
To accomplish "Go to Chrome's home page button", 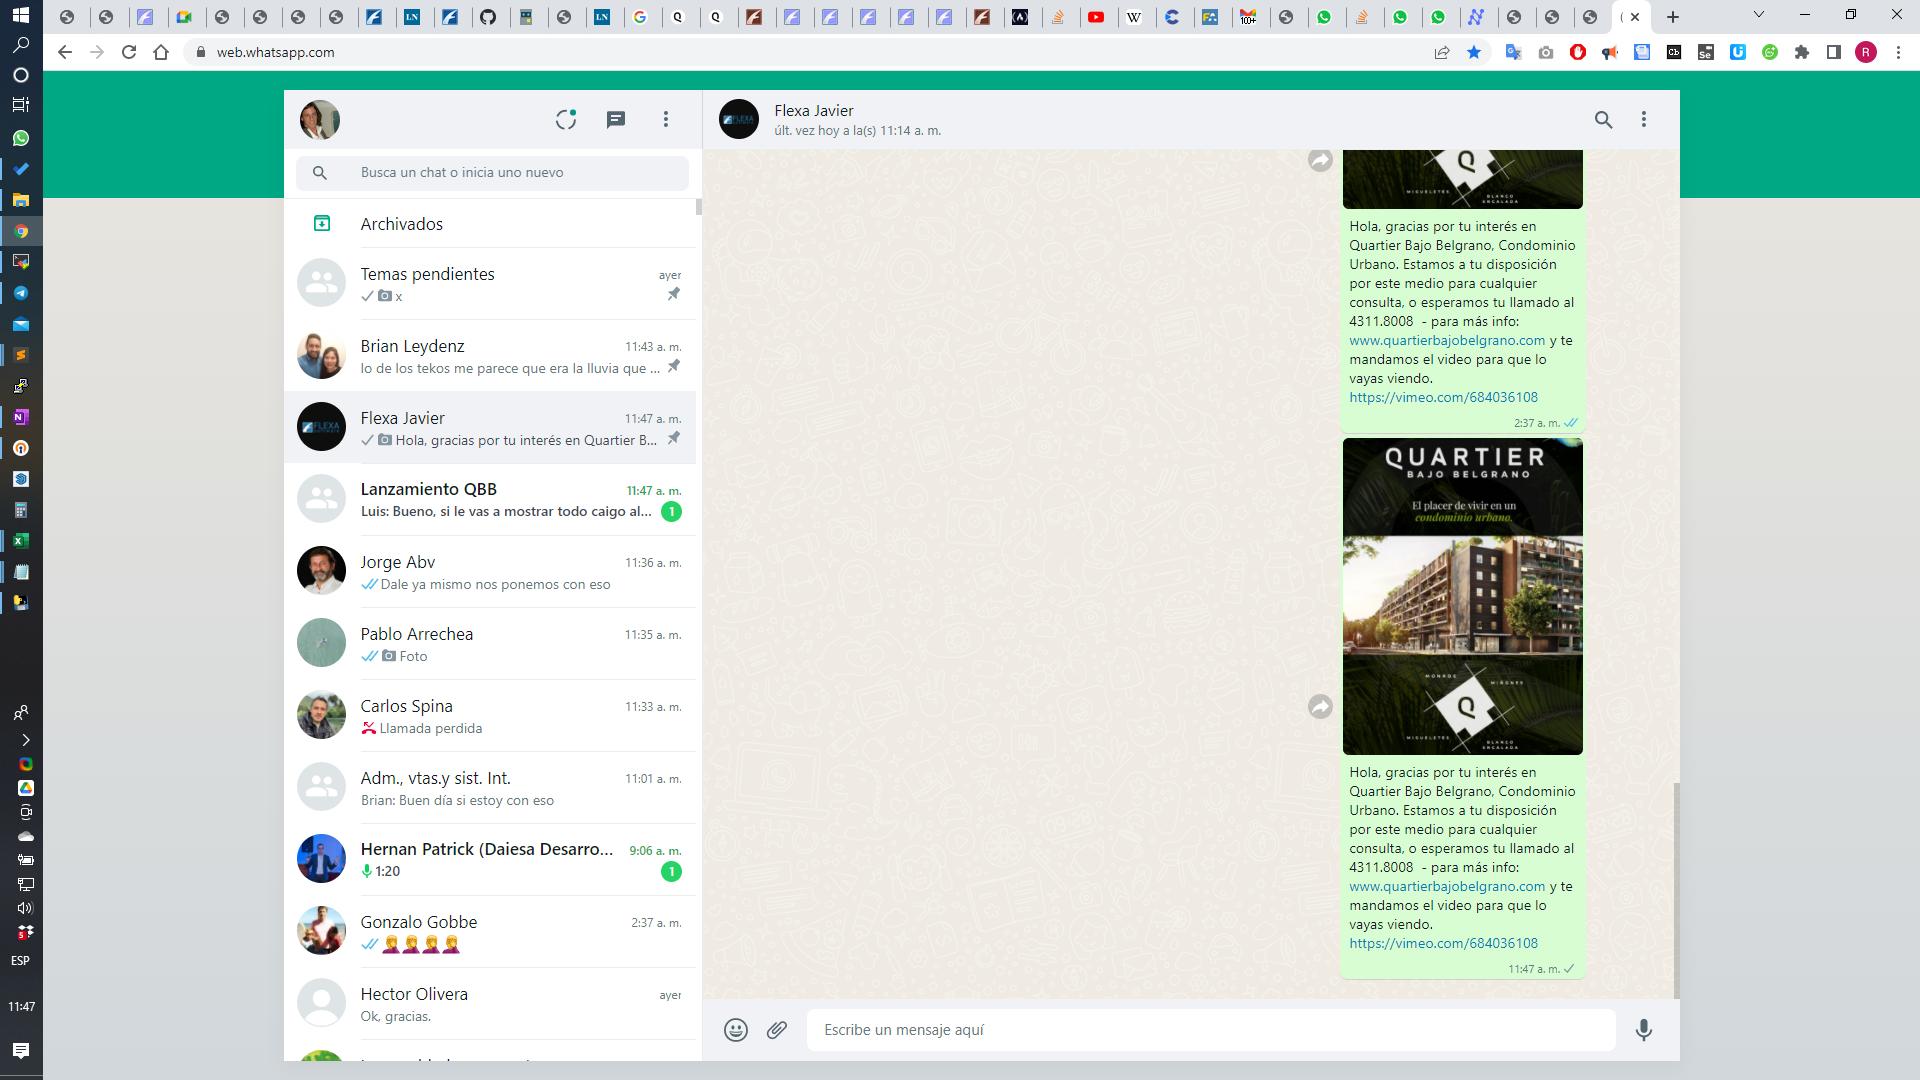I will (x=161, y=52).
